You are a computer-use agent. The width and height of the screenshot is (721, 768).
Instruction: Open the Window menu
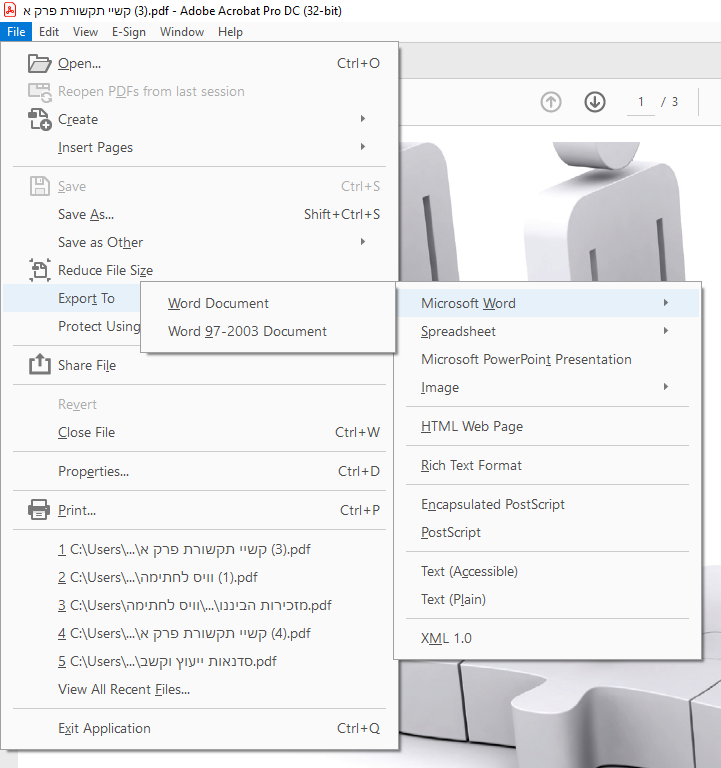182,32
